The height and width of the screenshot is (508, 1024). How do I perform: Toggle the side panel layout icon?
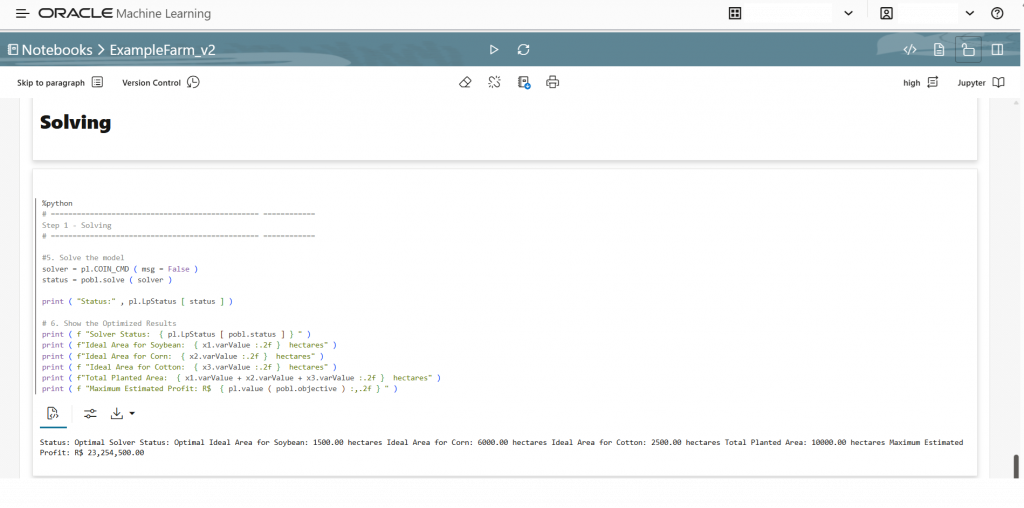(997, 50)
